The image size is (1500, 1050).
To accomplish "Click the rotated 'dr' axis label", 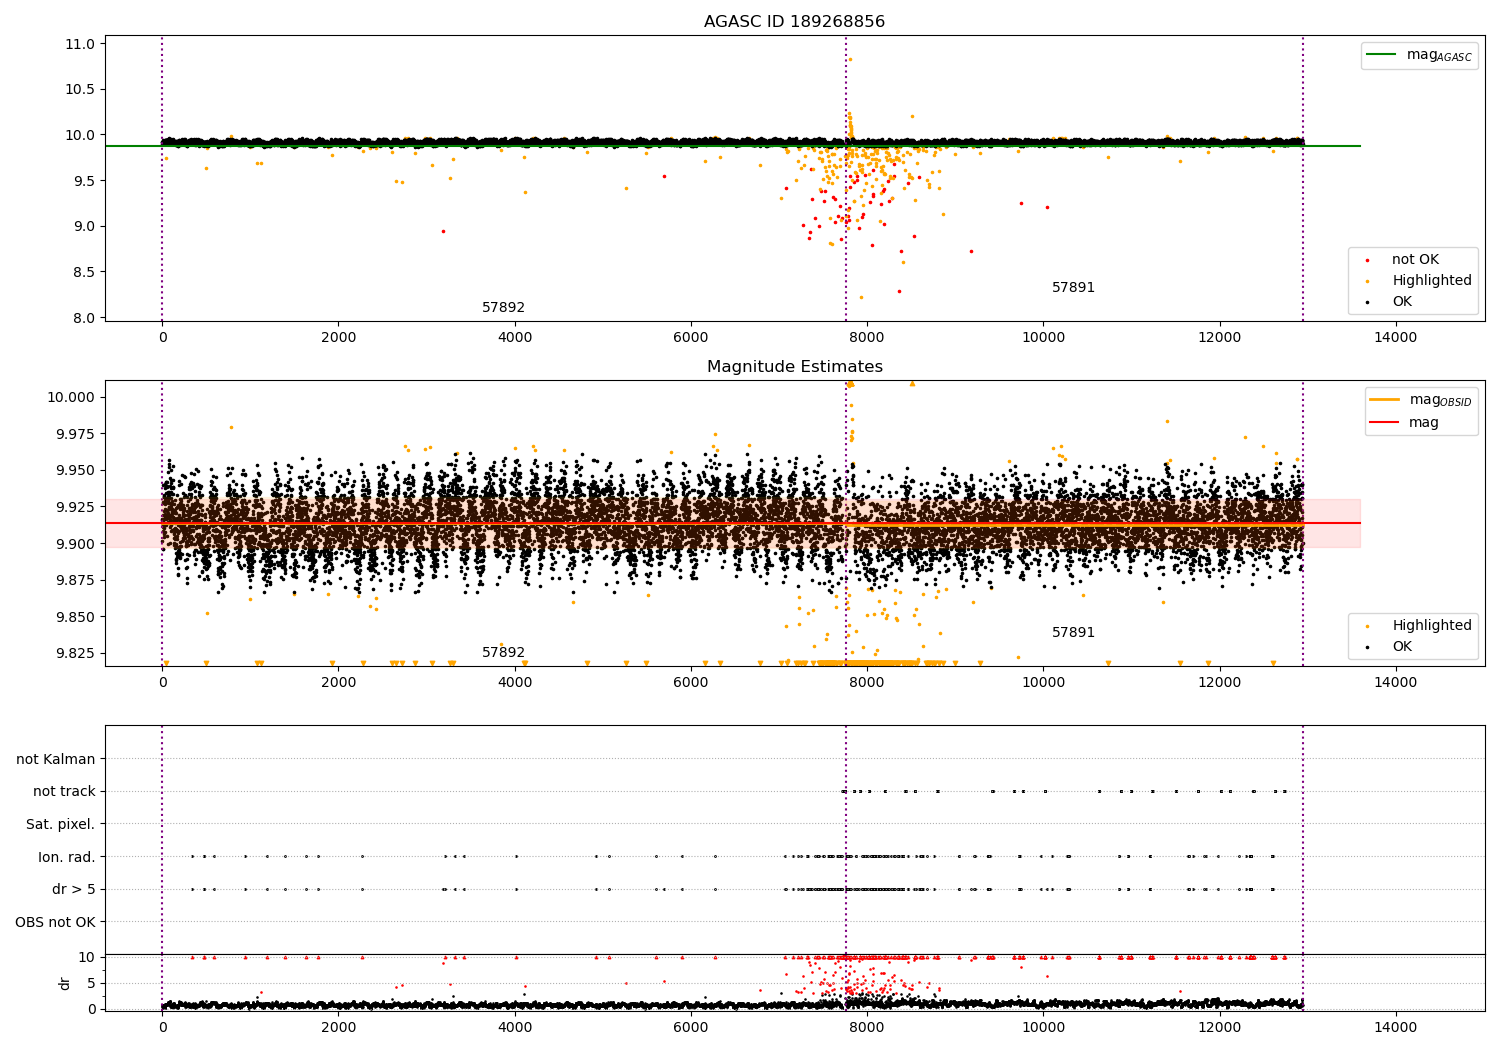I will tap(65, 983).
